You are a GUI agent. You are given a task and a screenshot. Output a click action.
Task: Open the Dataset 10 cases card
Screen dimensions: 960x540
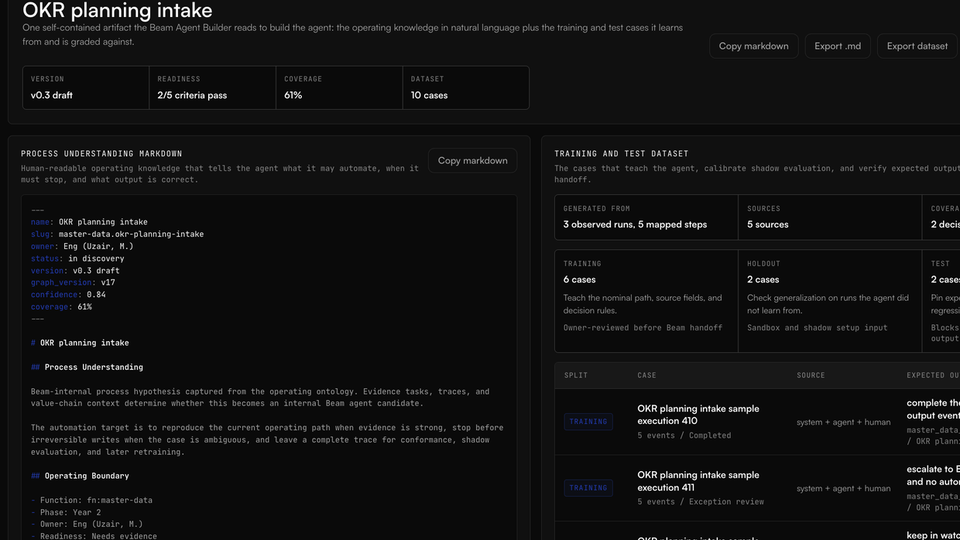click(466, 88)
